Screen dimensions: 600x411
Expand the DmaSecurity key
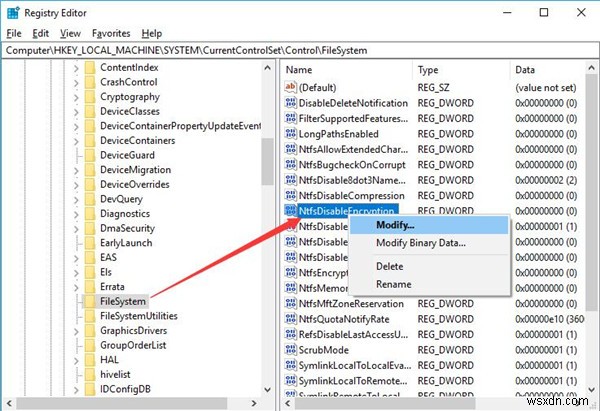click(76, 229)
